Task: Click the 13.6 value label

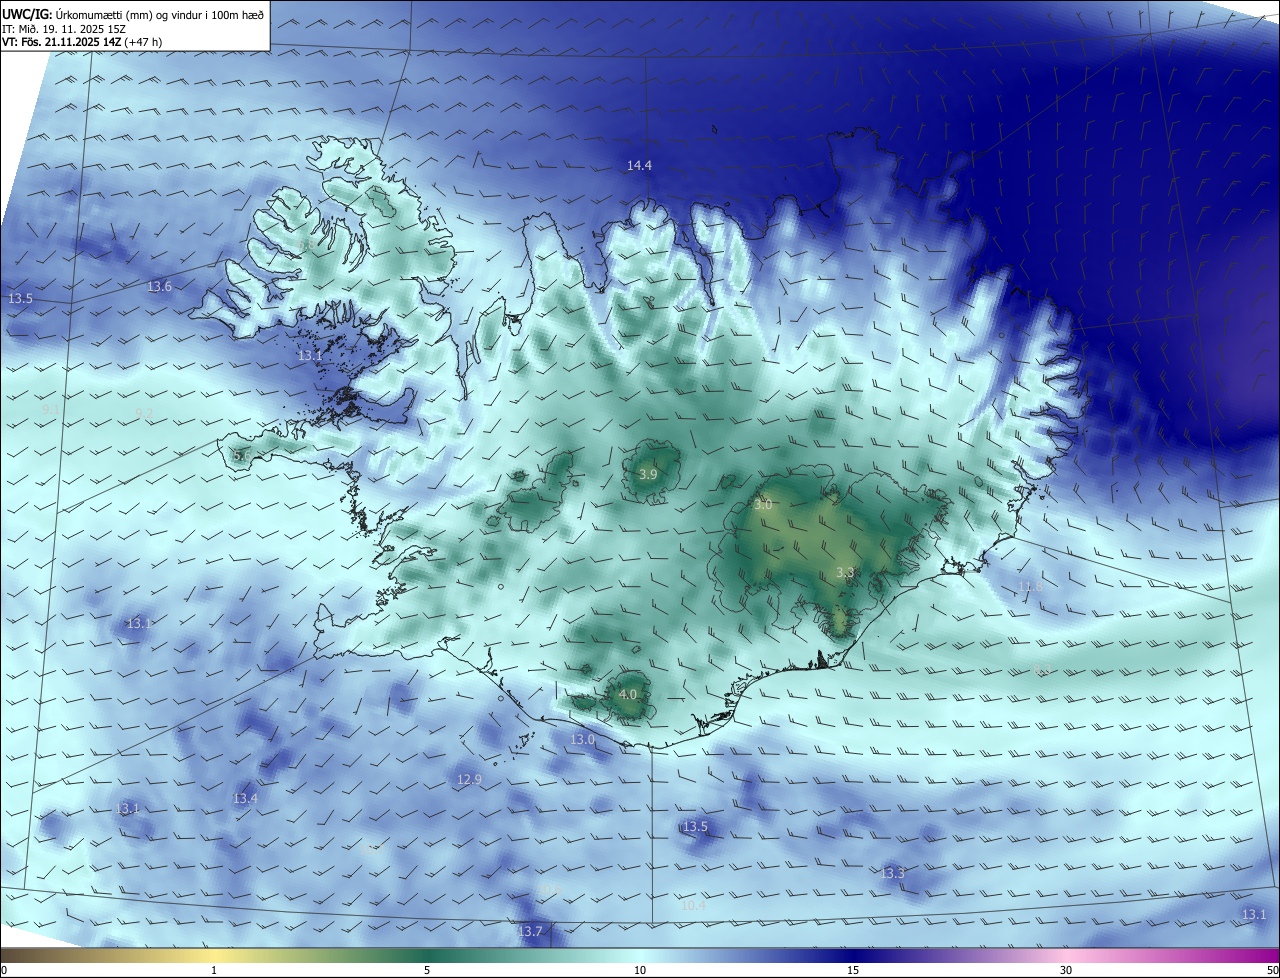Action: click(x=160, y=287)
